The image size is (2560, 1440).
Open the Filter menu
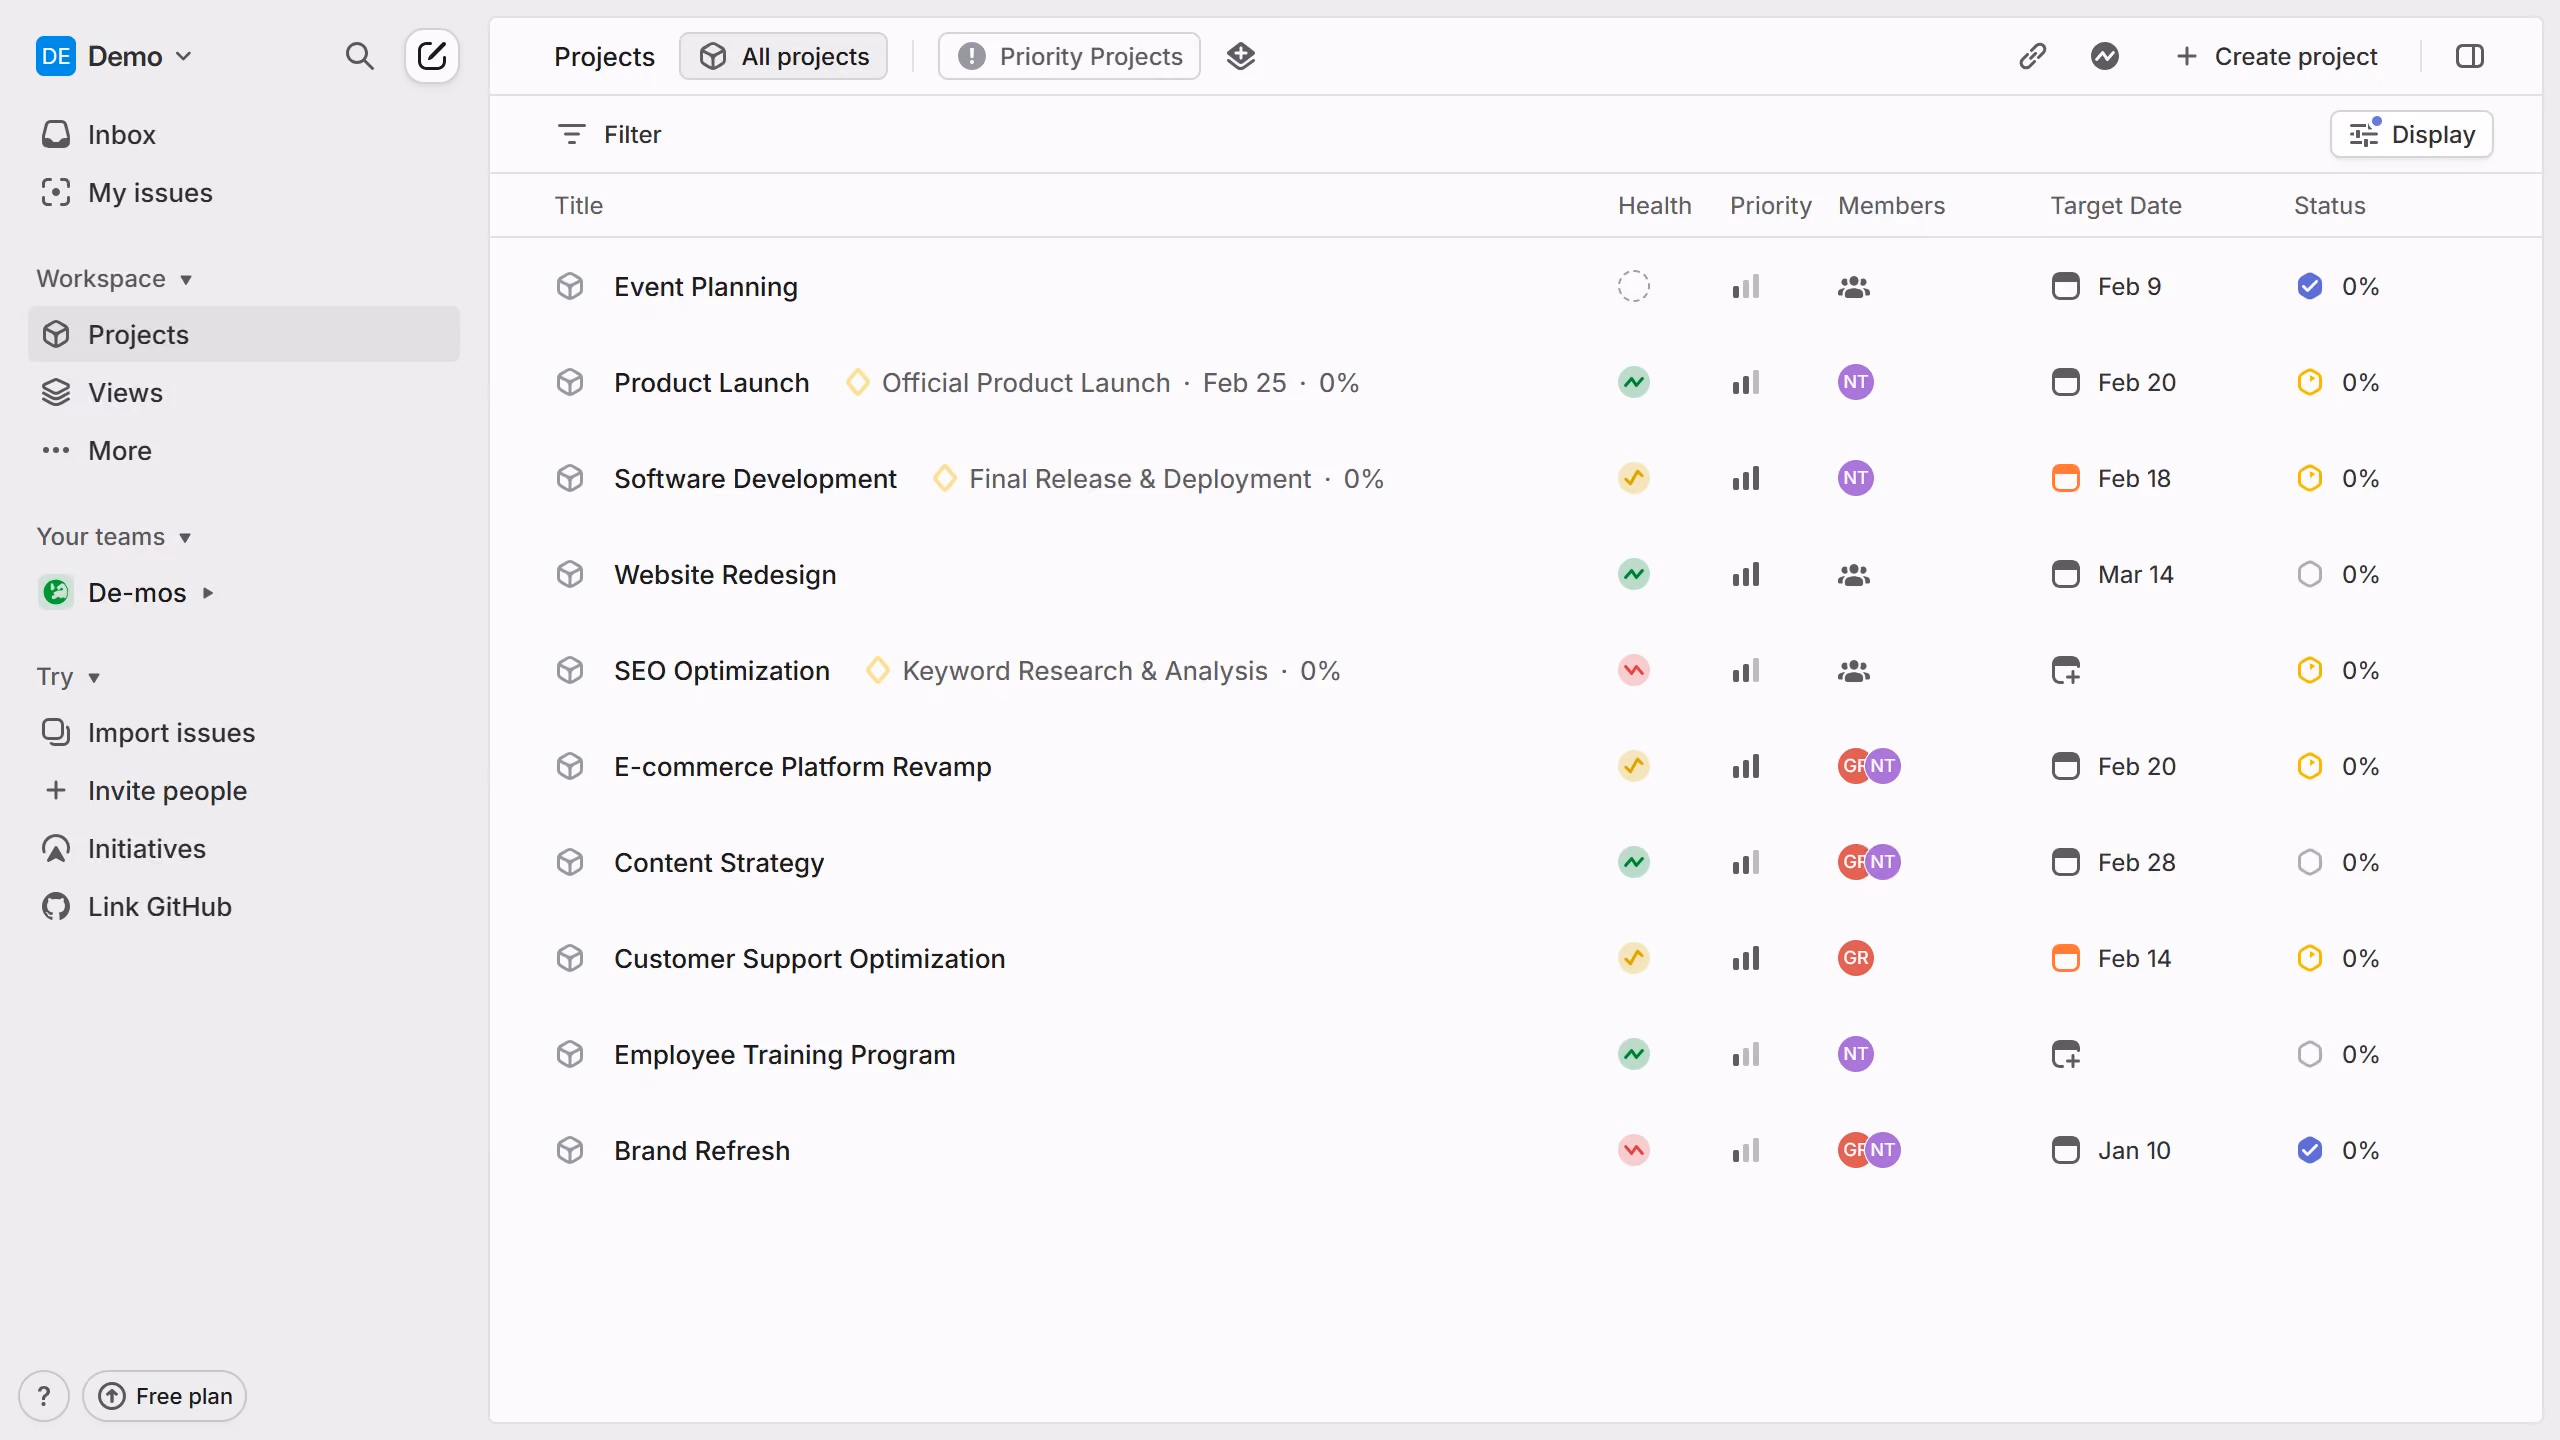point(609,134)
